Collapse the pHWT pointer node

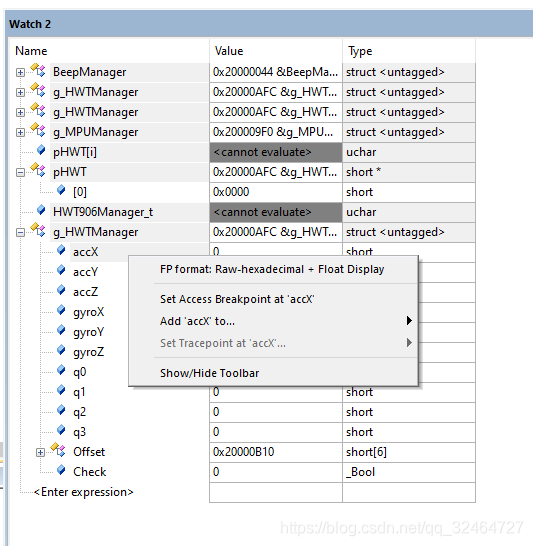[21, 172]
